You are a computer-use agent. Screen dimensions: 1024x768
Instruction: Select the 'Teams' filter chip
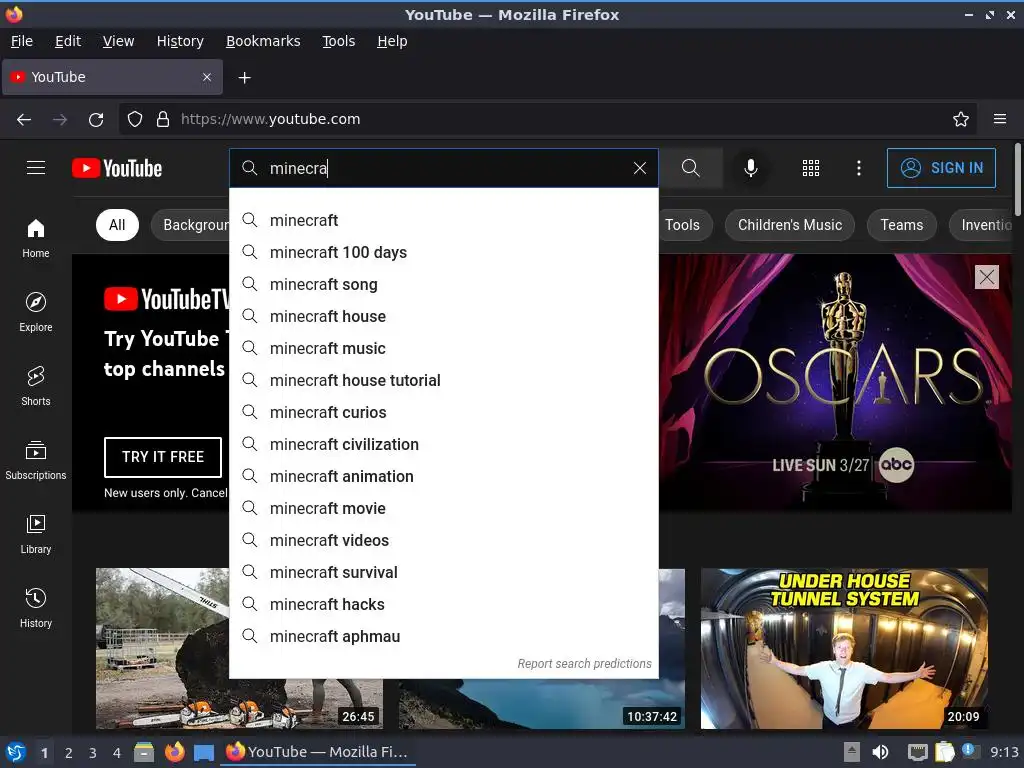(901, 225)
